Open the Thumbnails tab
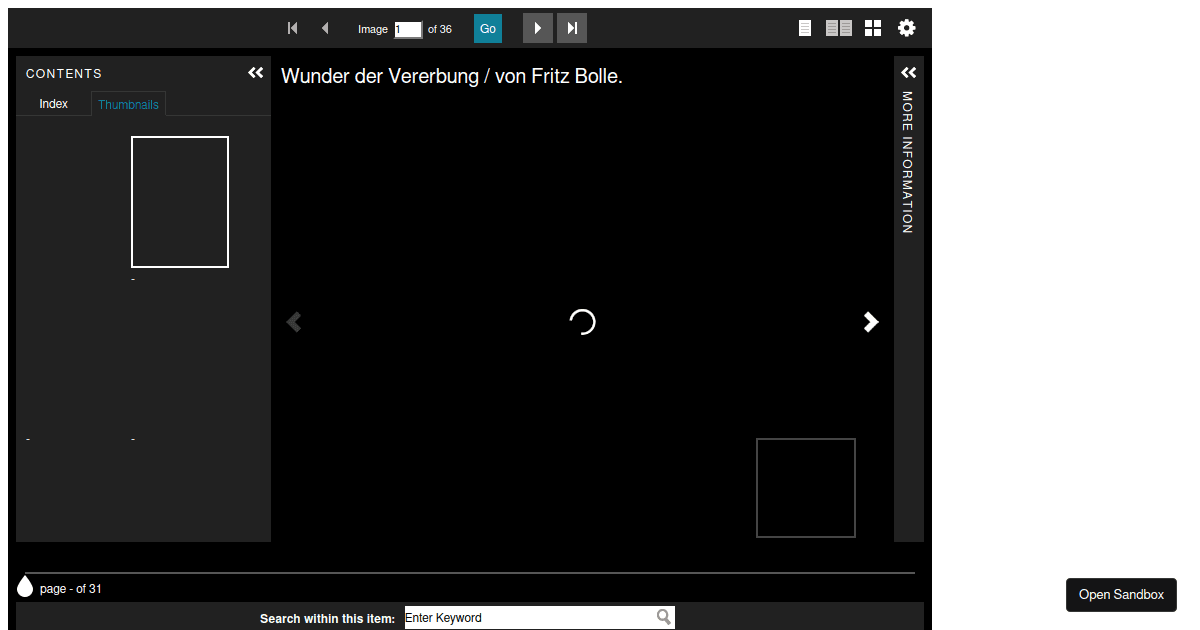1200x630 pixels. [128, 103]
